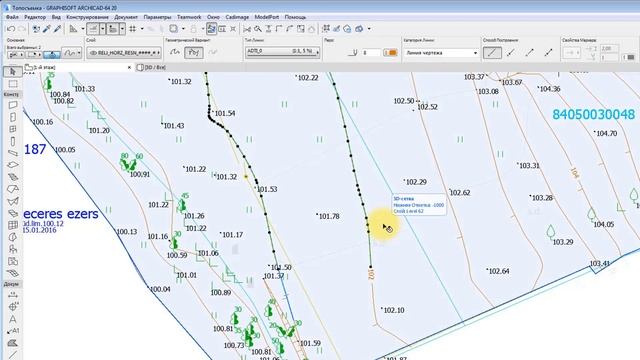Choose the Morph tool in the toolbox
Image resolution: width=640 pixels, height=360 pixels.
tap(13, 237)
